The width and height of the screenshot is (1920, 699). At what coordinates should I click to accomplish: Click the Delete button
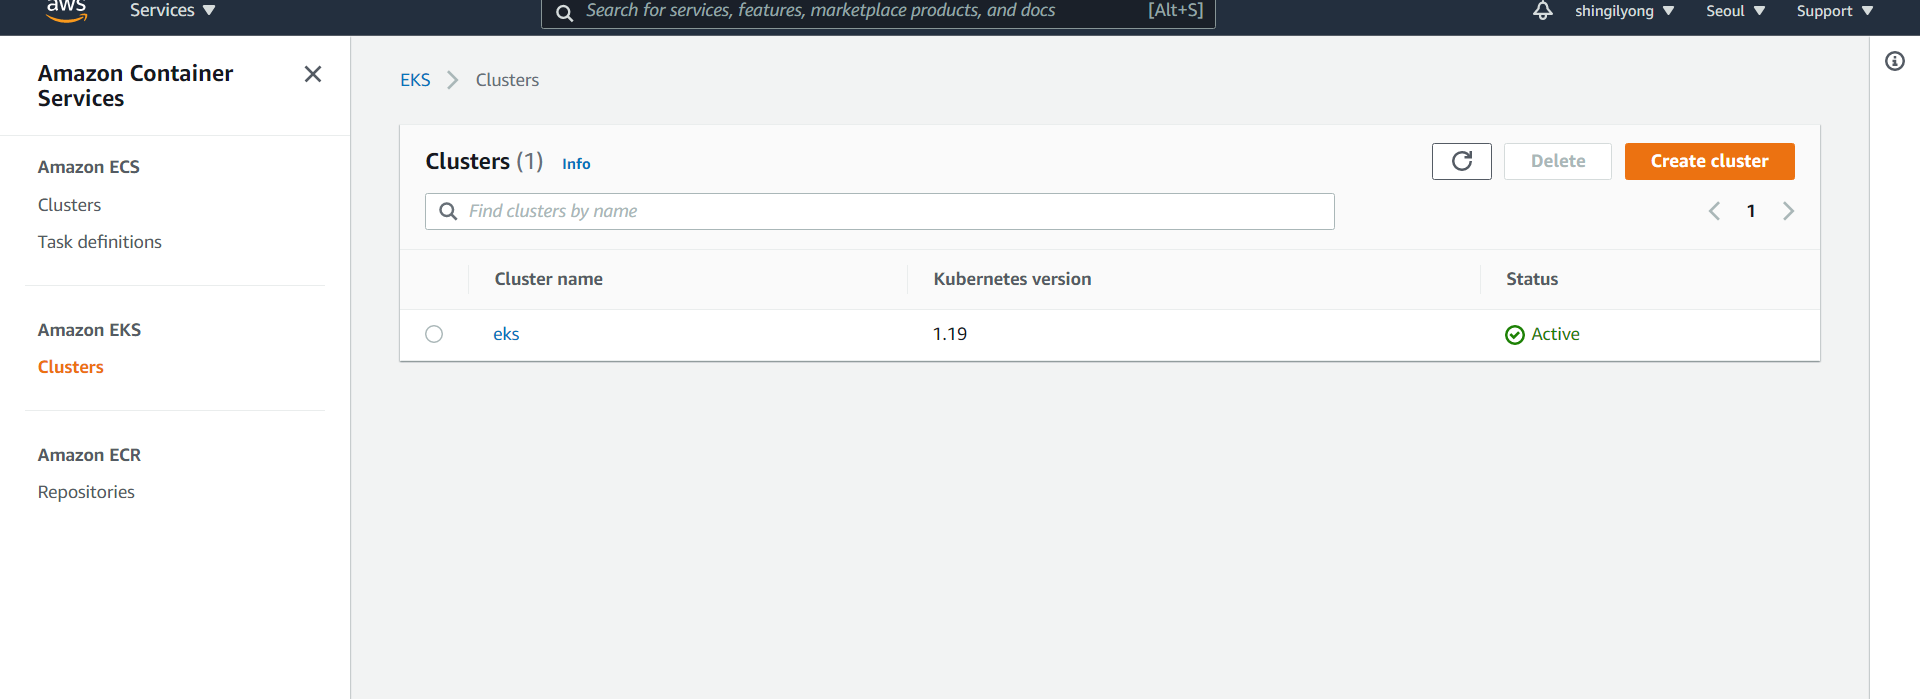(x=1558, y=161)
